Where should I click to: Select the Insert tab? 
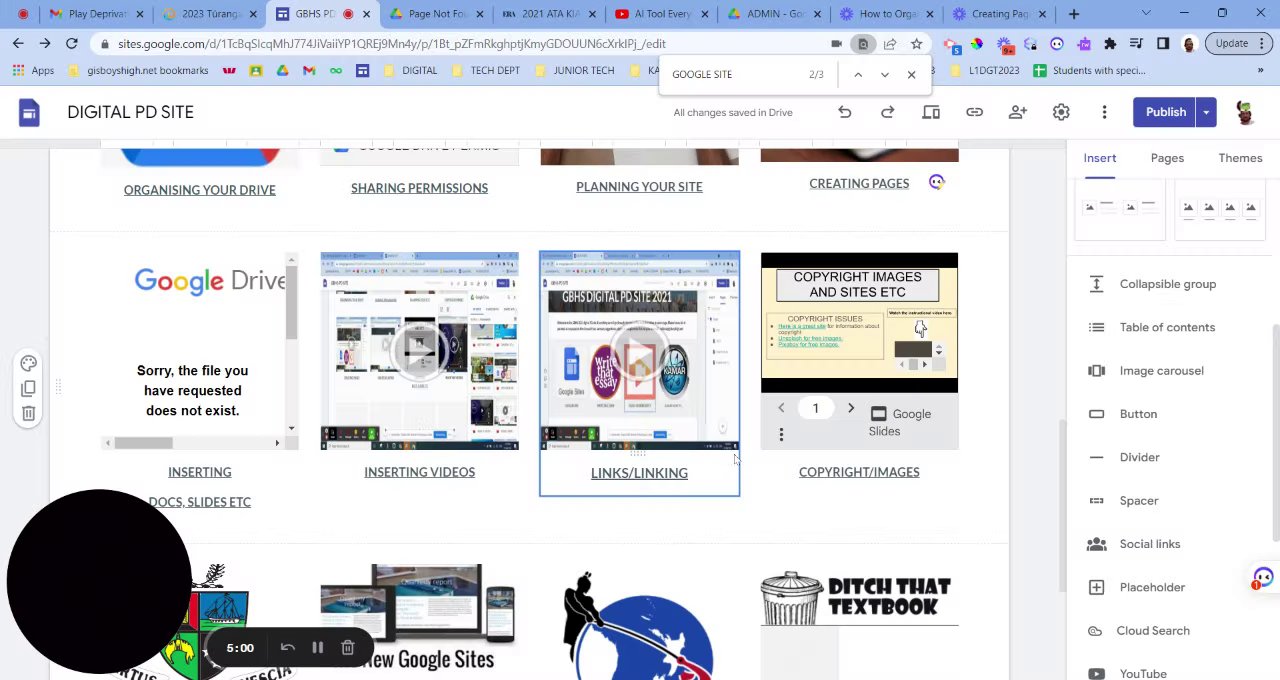[1099, 158]
